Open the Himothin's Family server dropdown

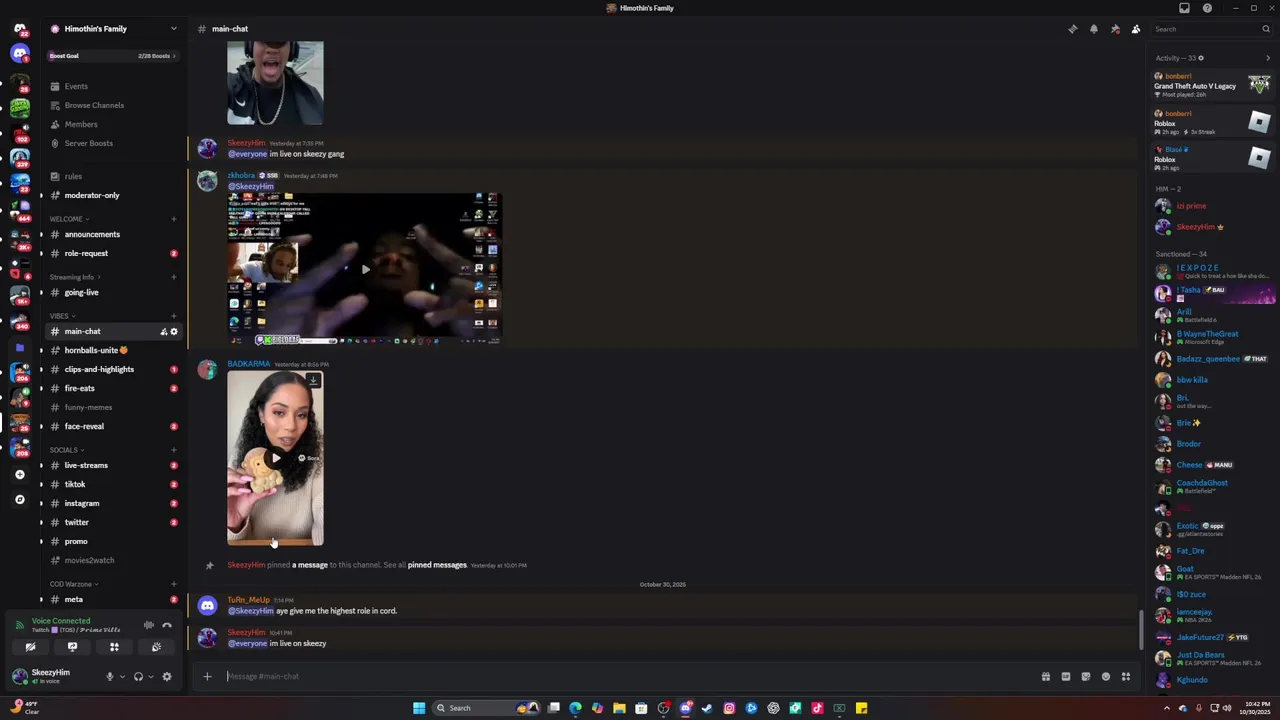173,29
